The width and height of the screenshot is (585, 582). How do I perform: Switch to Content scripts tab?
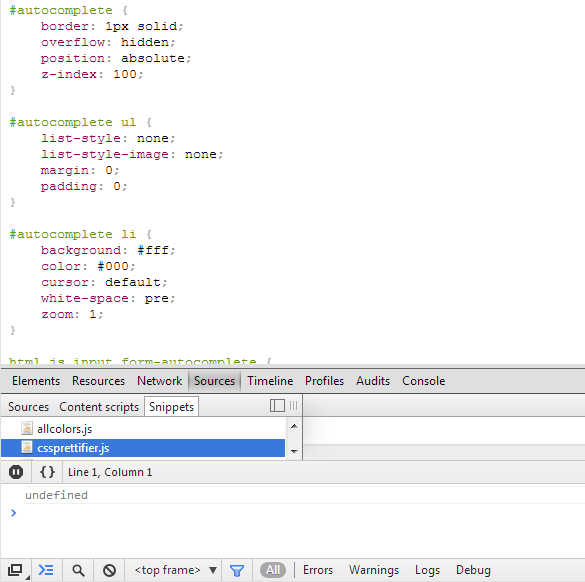click(x=99, y=407)
